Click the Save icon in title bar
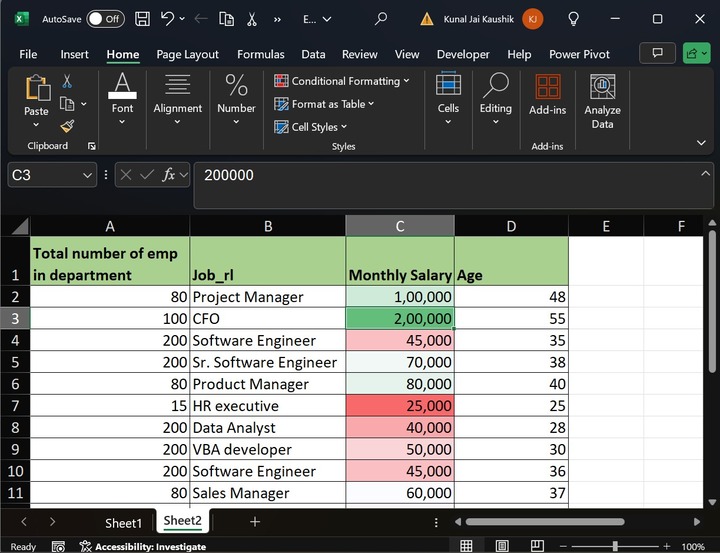 click(x=142, y=19)
